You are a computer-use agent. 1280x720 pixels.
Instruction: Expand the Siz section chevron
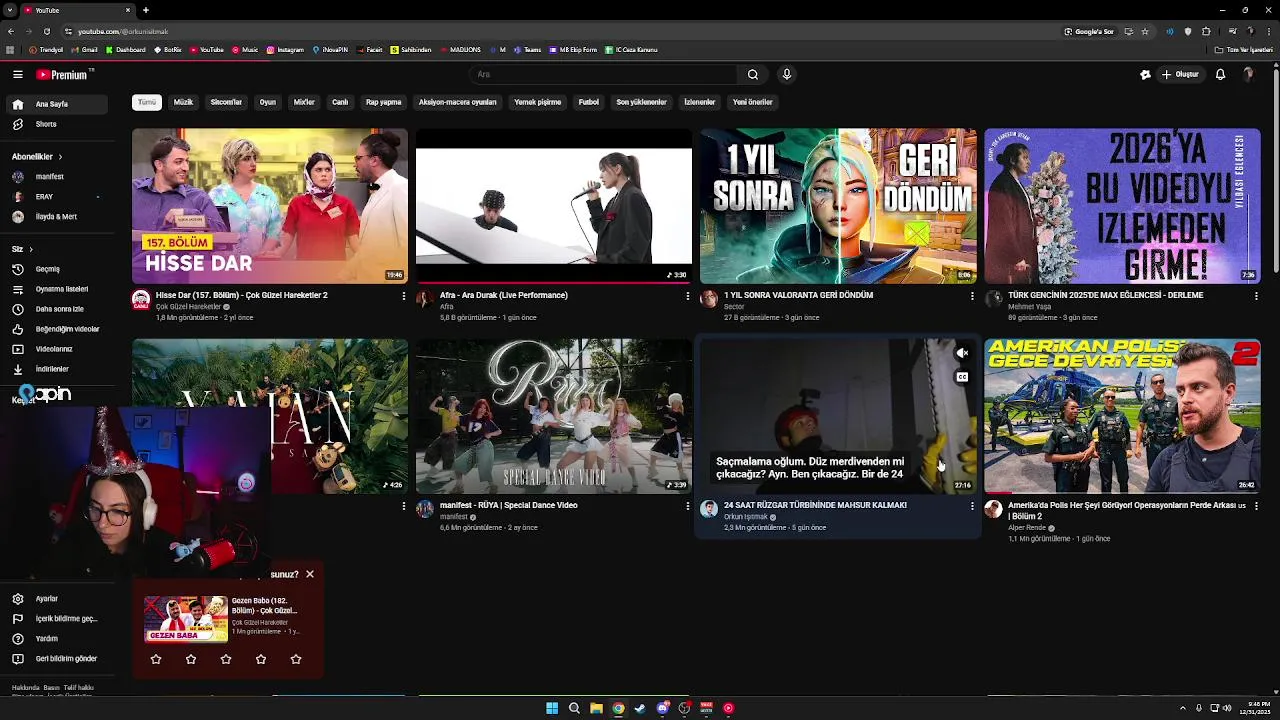click(x=30, y=249)
